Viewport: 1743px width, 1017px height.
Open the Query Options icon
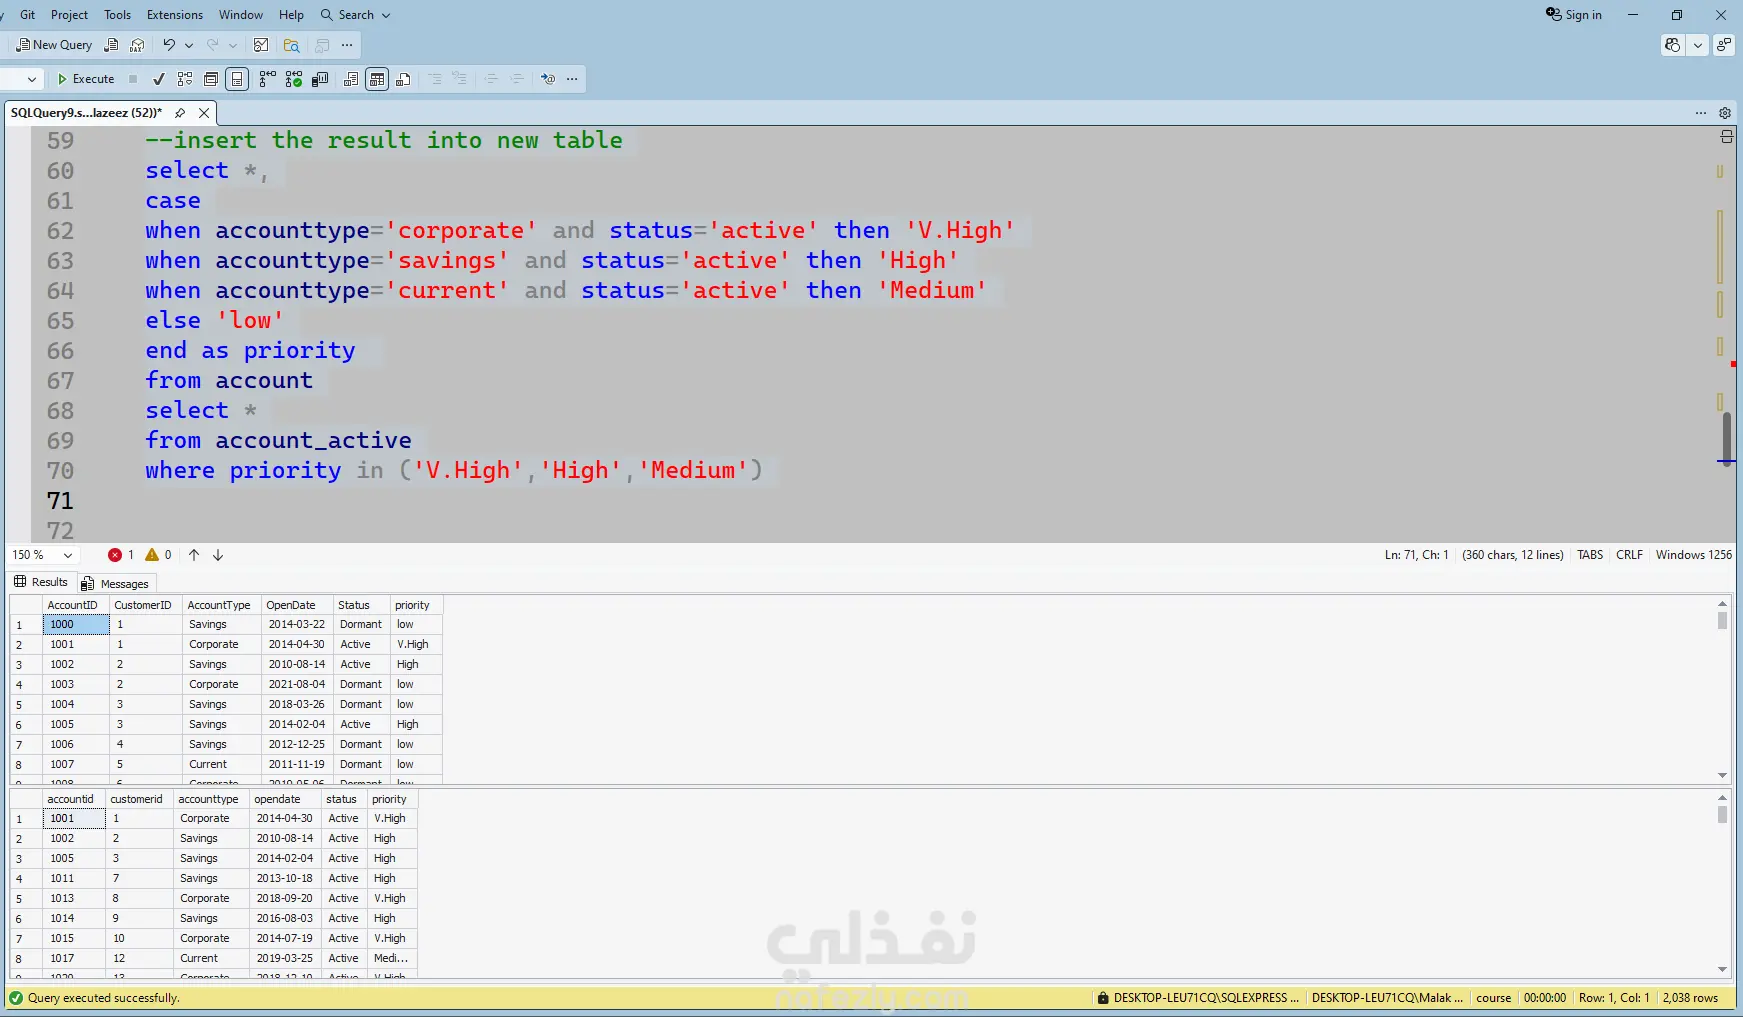[x=211, y=79]
